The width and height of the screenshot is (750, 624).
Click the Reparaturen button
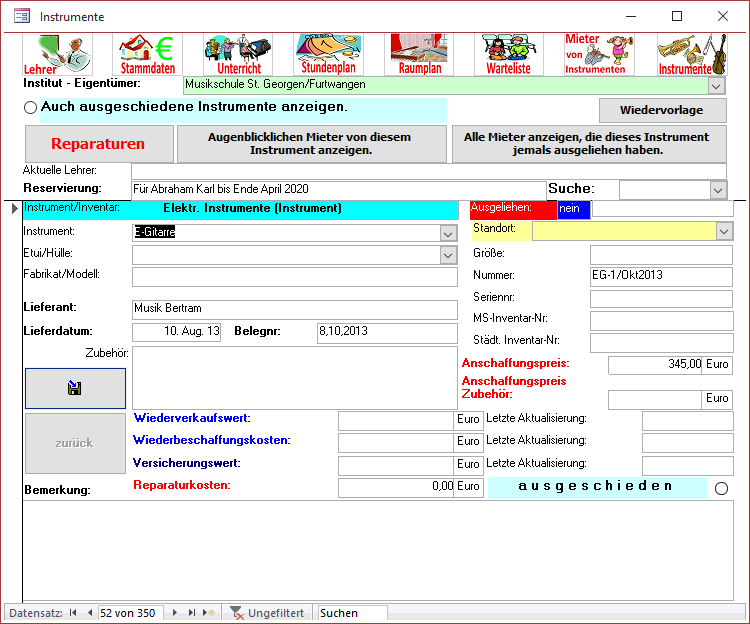click(x=98, y=144)
